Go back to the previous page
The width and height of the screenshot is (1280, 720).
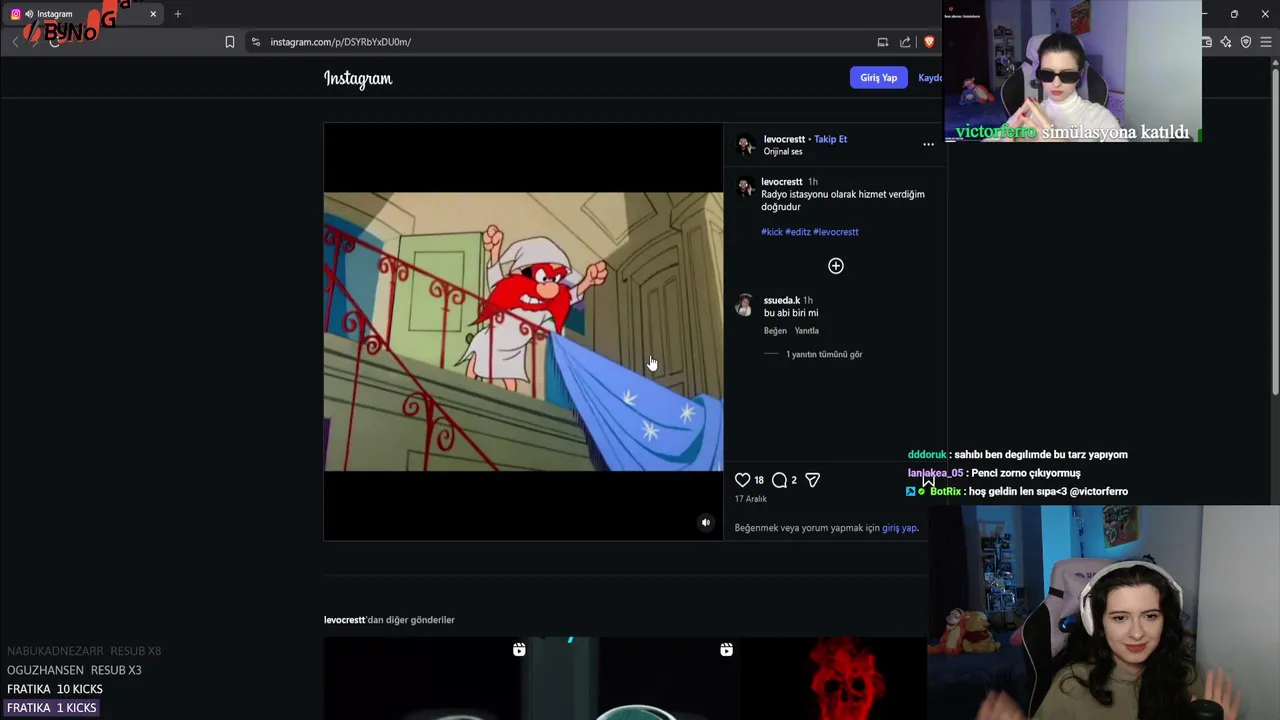(x=15, y=42)
